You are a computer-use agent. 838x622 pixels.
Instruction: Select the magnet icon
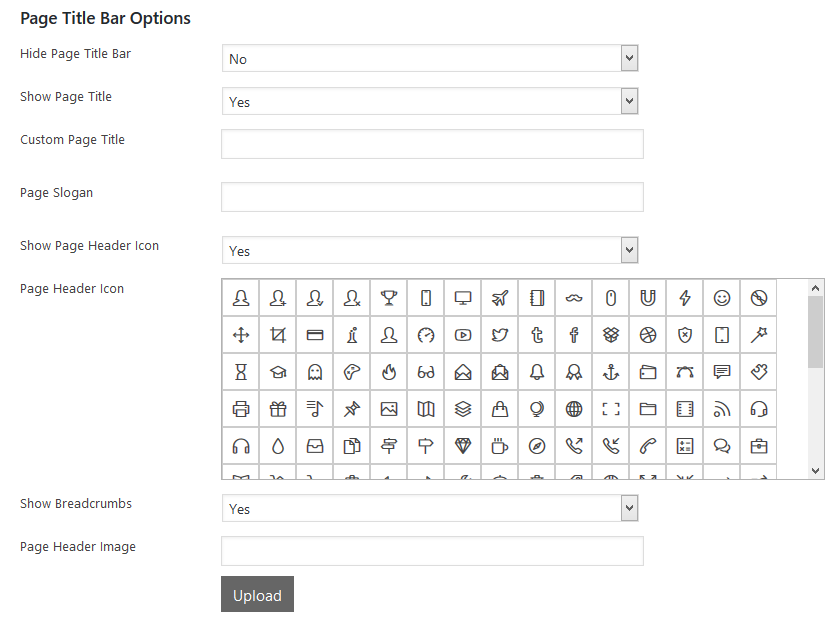click(648, 298)
